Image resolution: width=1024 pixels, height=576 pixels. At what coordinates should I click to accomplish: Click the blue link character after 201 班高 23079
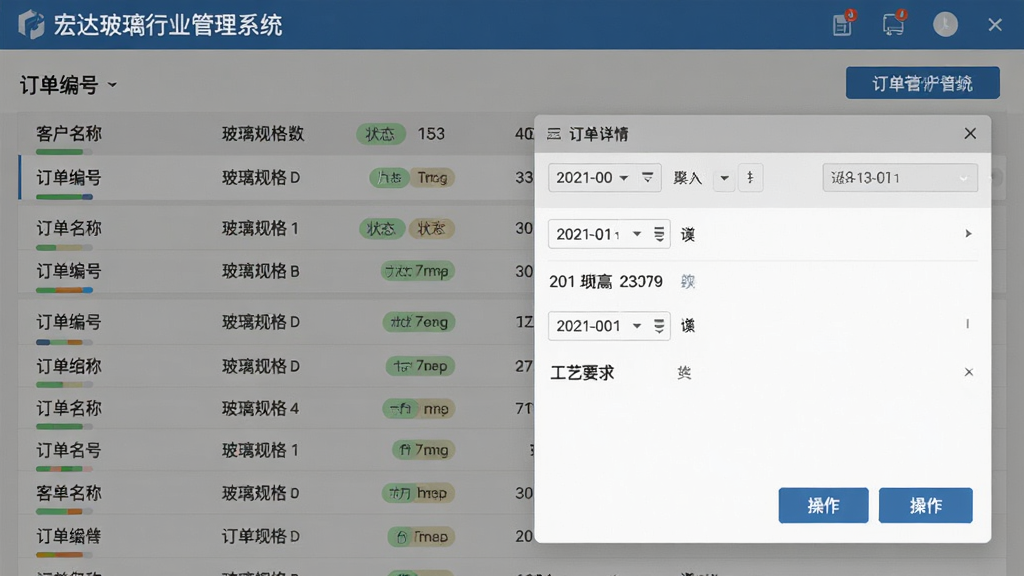[688, 281]
